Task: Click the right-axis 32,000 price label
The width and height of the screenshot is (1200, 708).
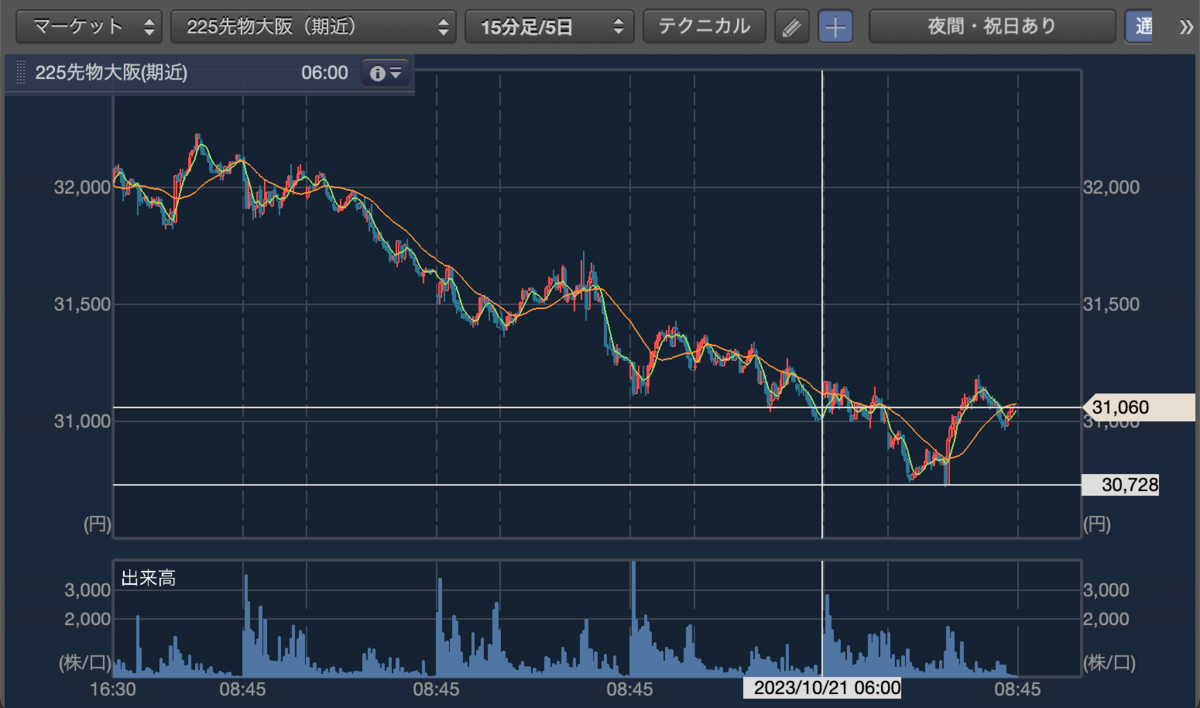Action: 1112,187
